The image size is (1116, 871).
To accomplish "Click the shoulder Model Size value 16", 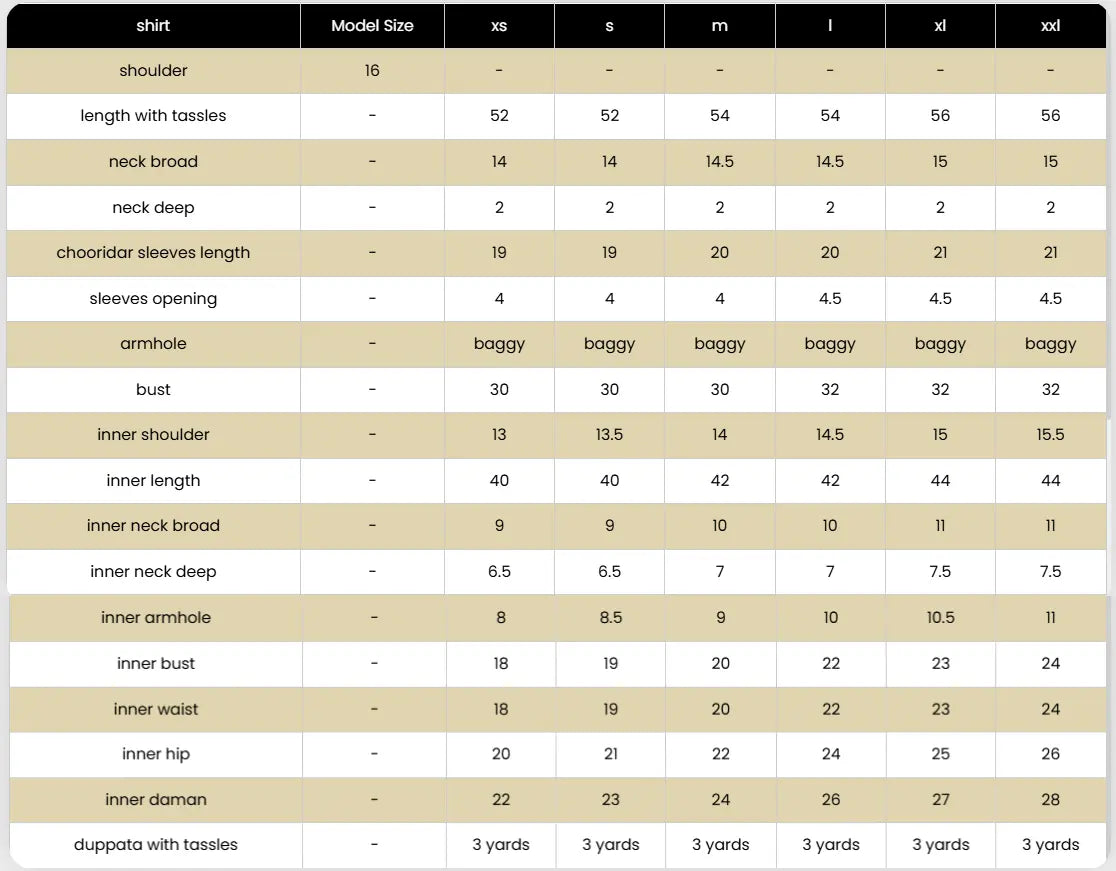I will 372,71.
